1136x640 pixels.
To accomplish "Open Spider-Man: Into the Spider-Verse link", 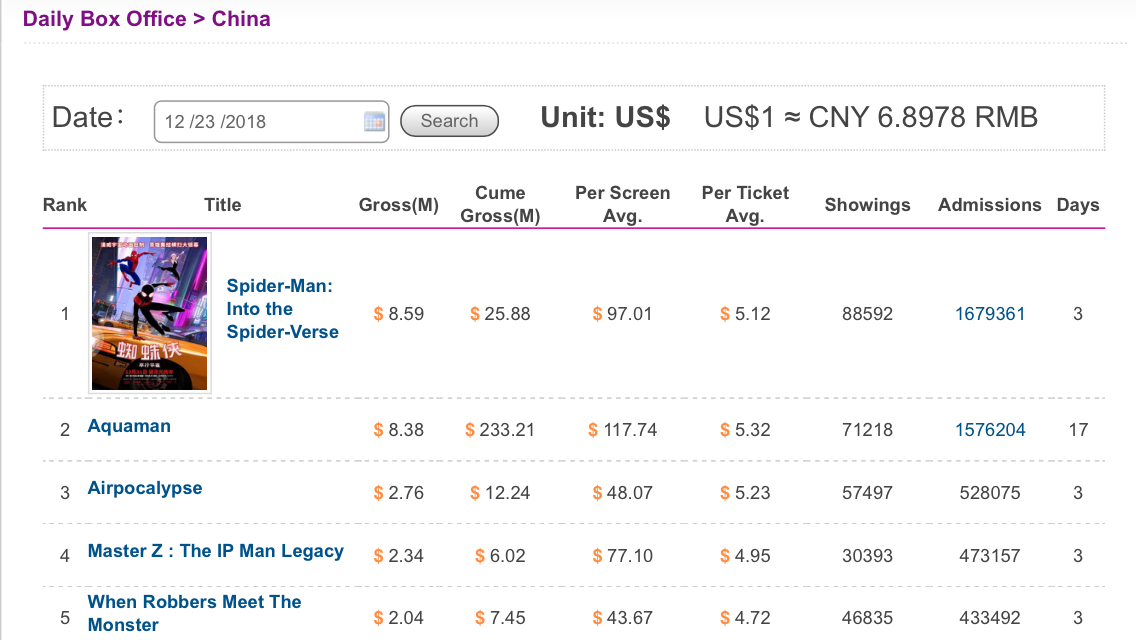I will tap(282, 309).
